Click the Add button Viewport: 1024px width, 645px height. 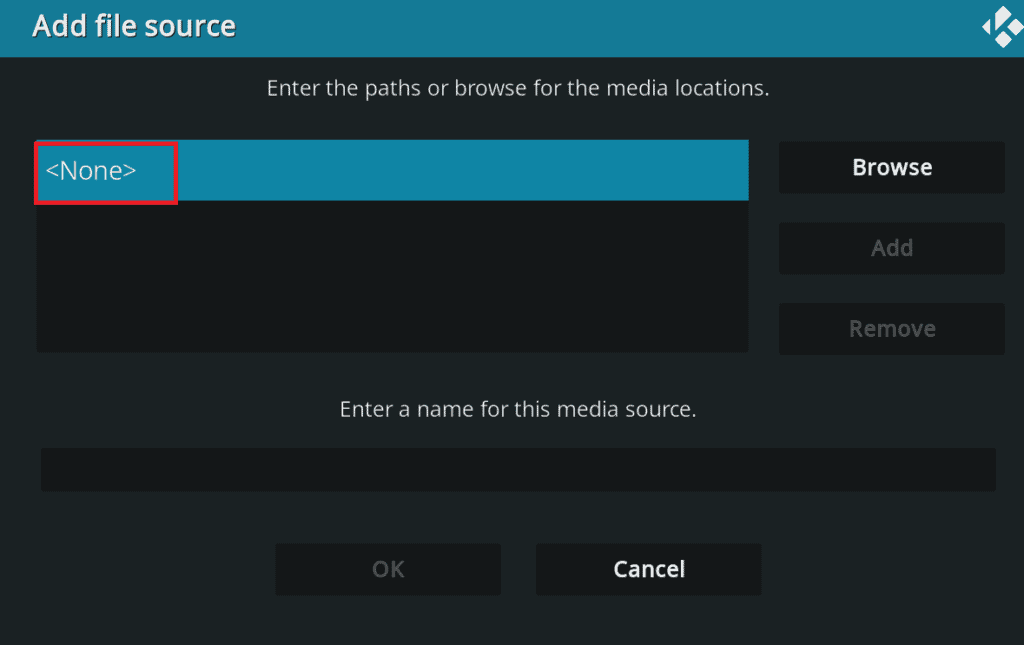coord(891,248)
